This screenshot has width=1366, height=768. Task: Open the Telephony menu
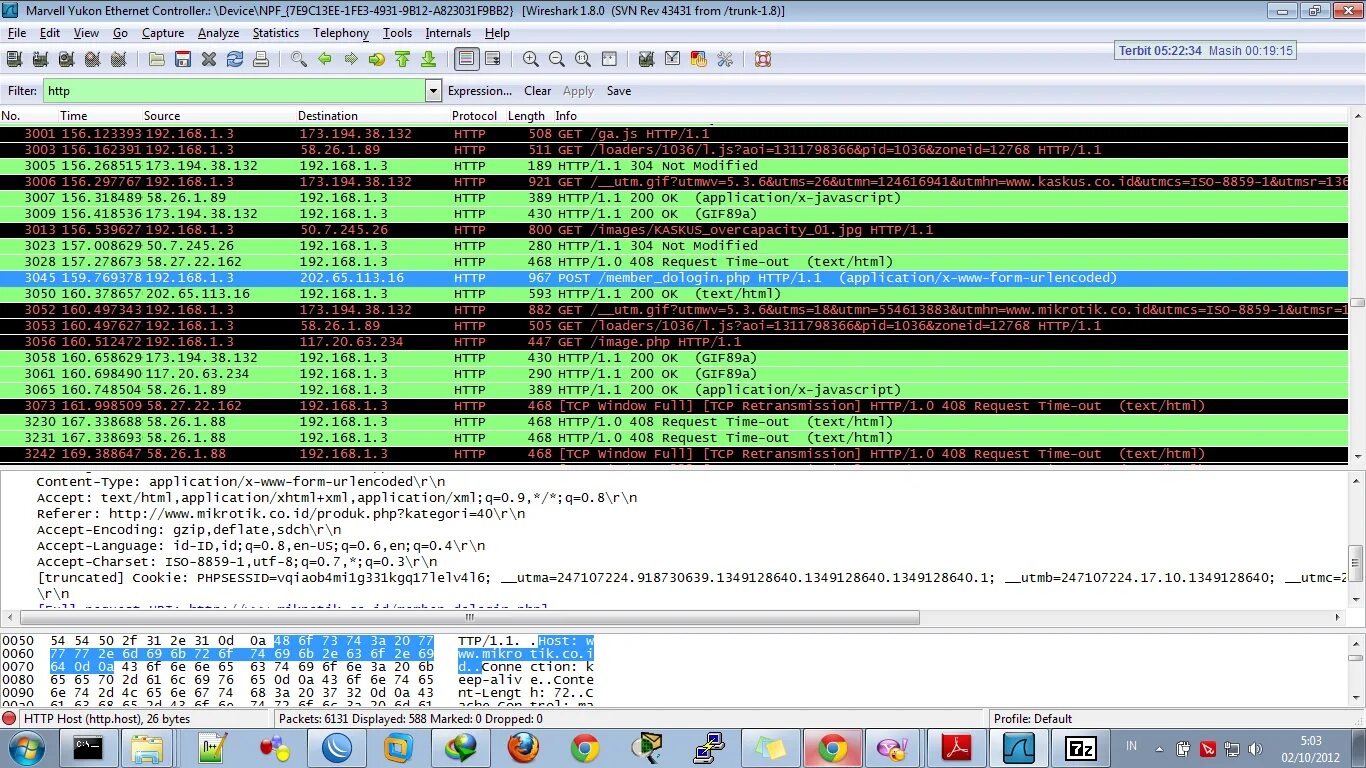[x=340, y=33]
